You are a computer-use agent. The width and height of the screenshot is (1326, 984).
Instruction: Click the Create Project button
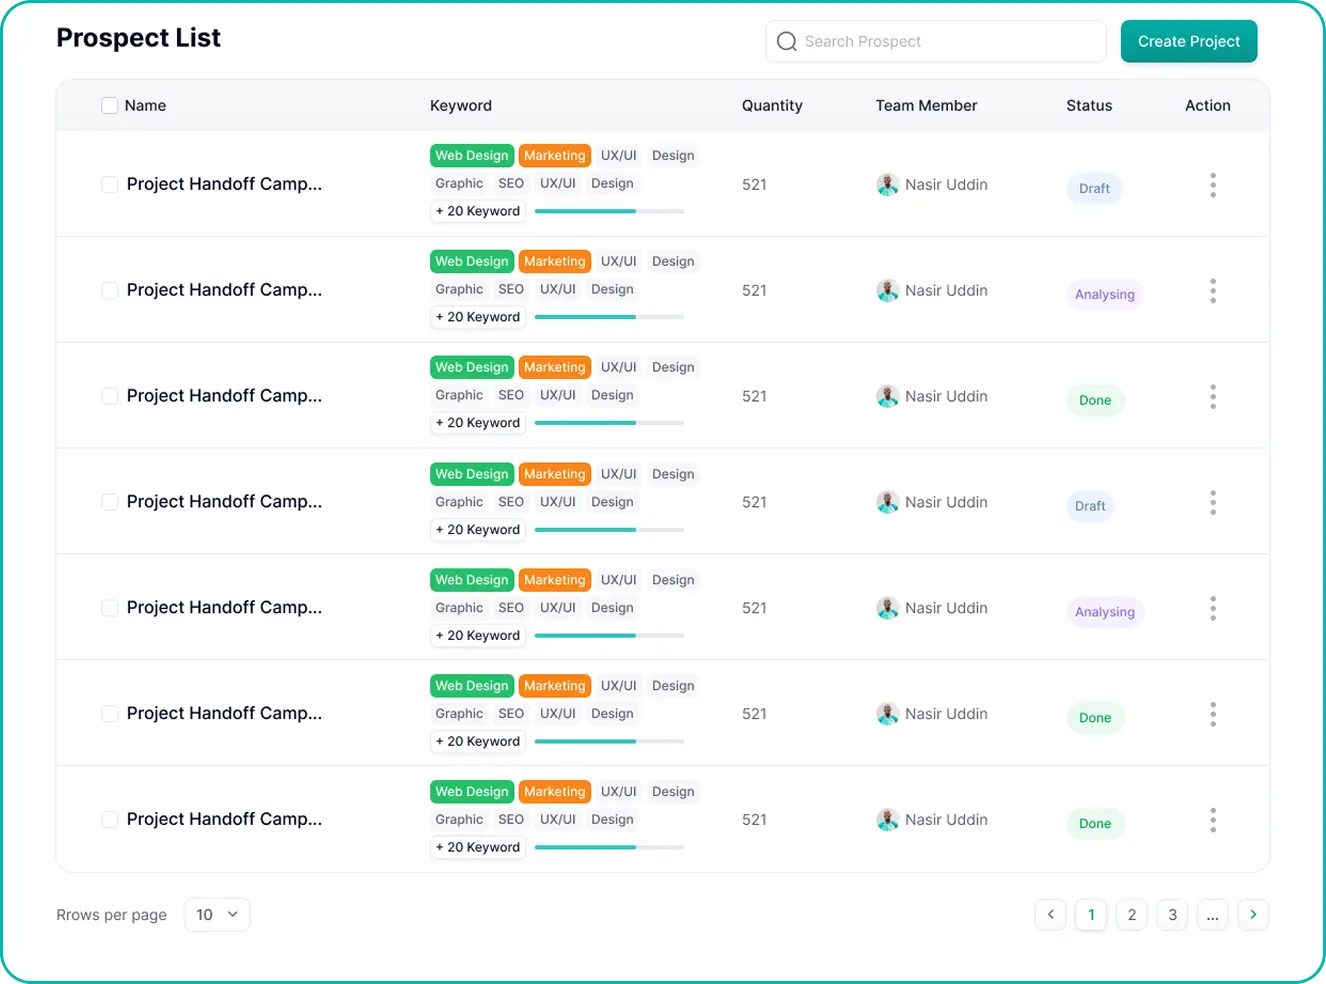pos(1189,41)
